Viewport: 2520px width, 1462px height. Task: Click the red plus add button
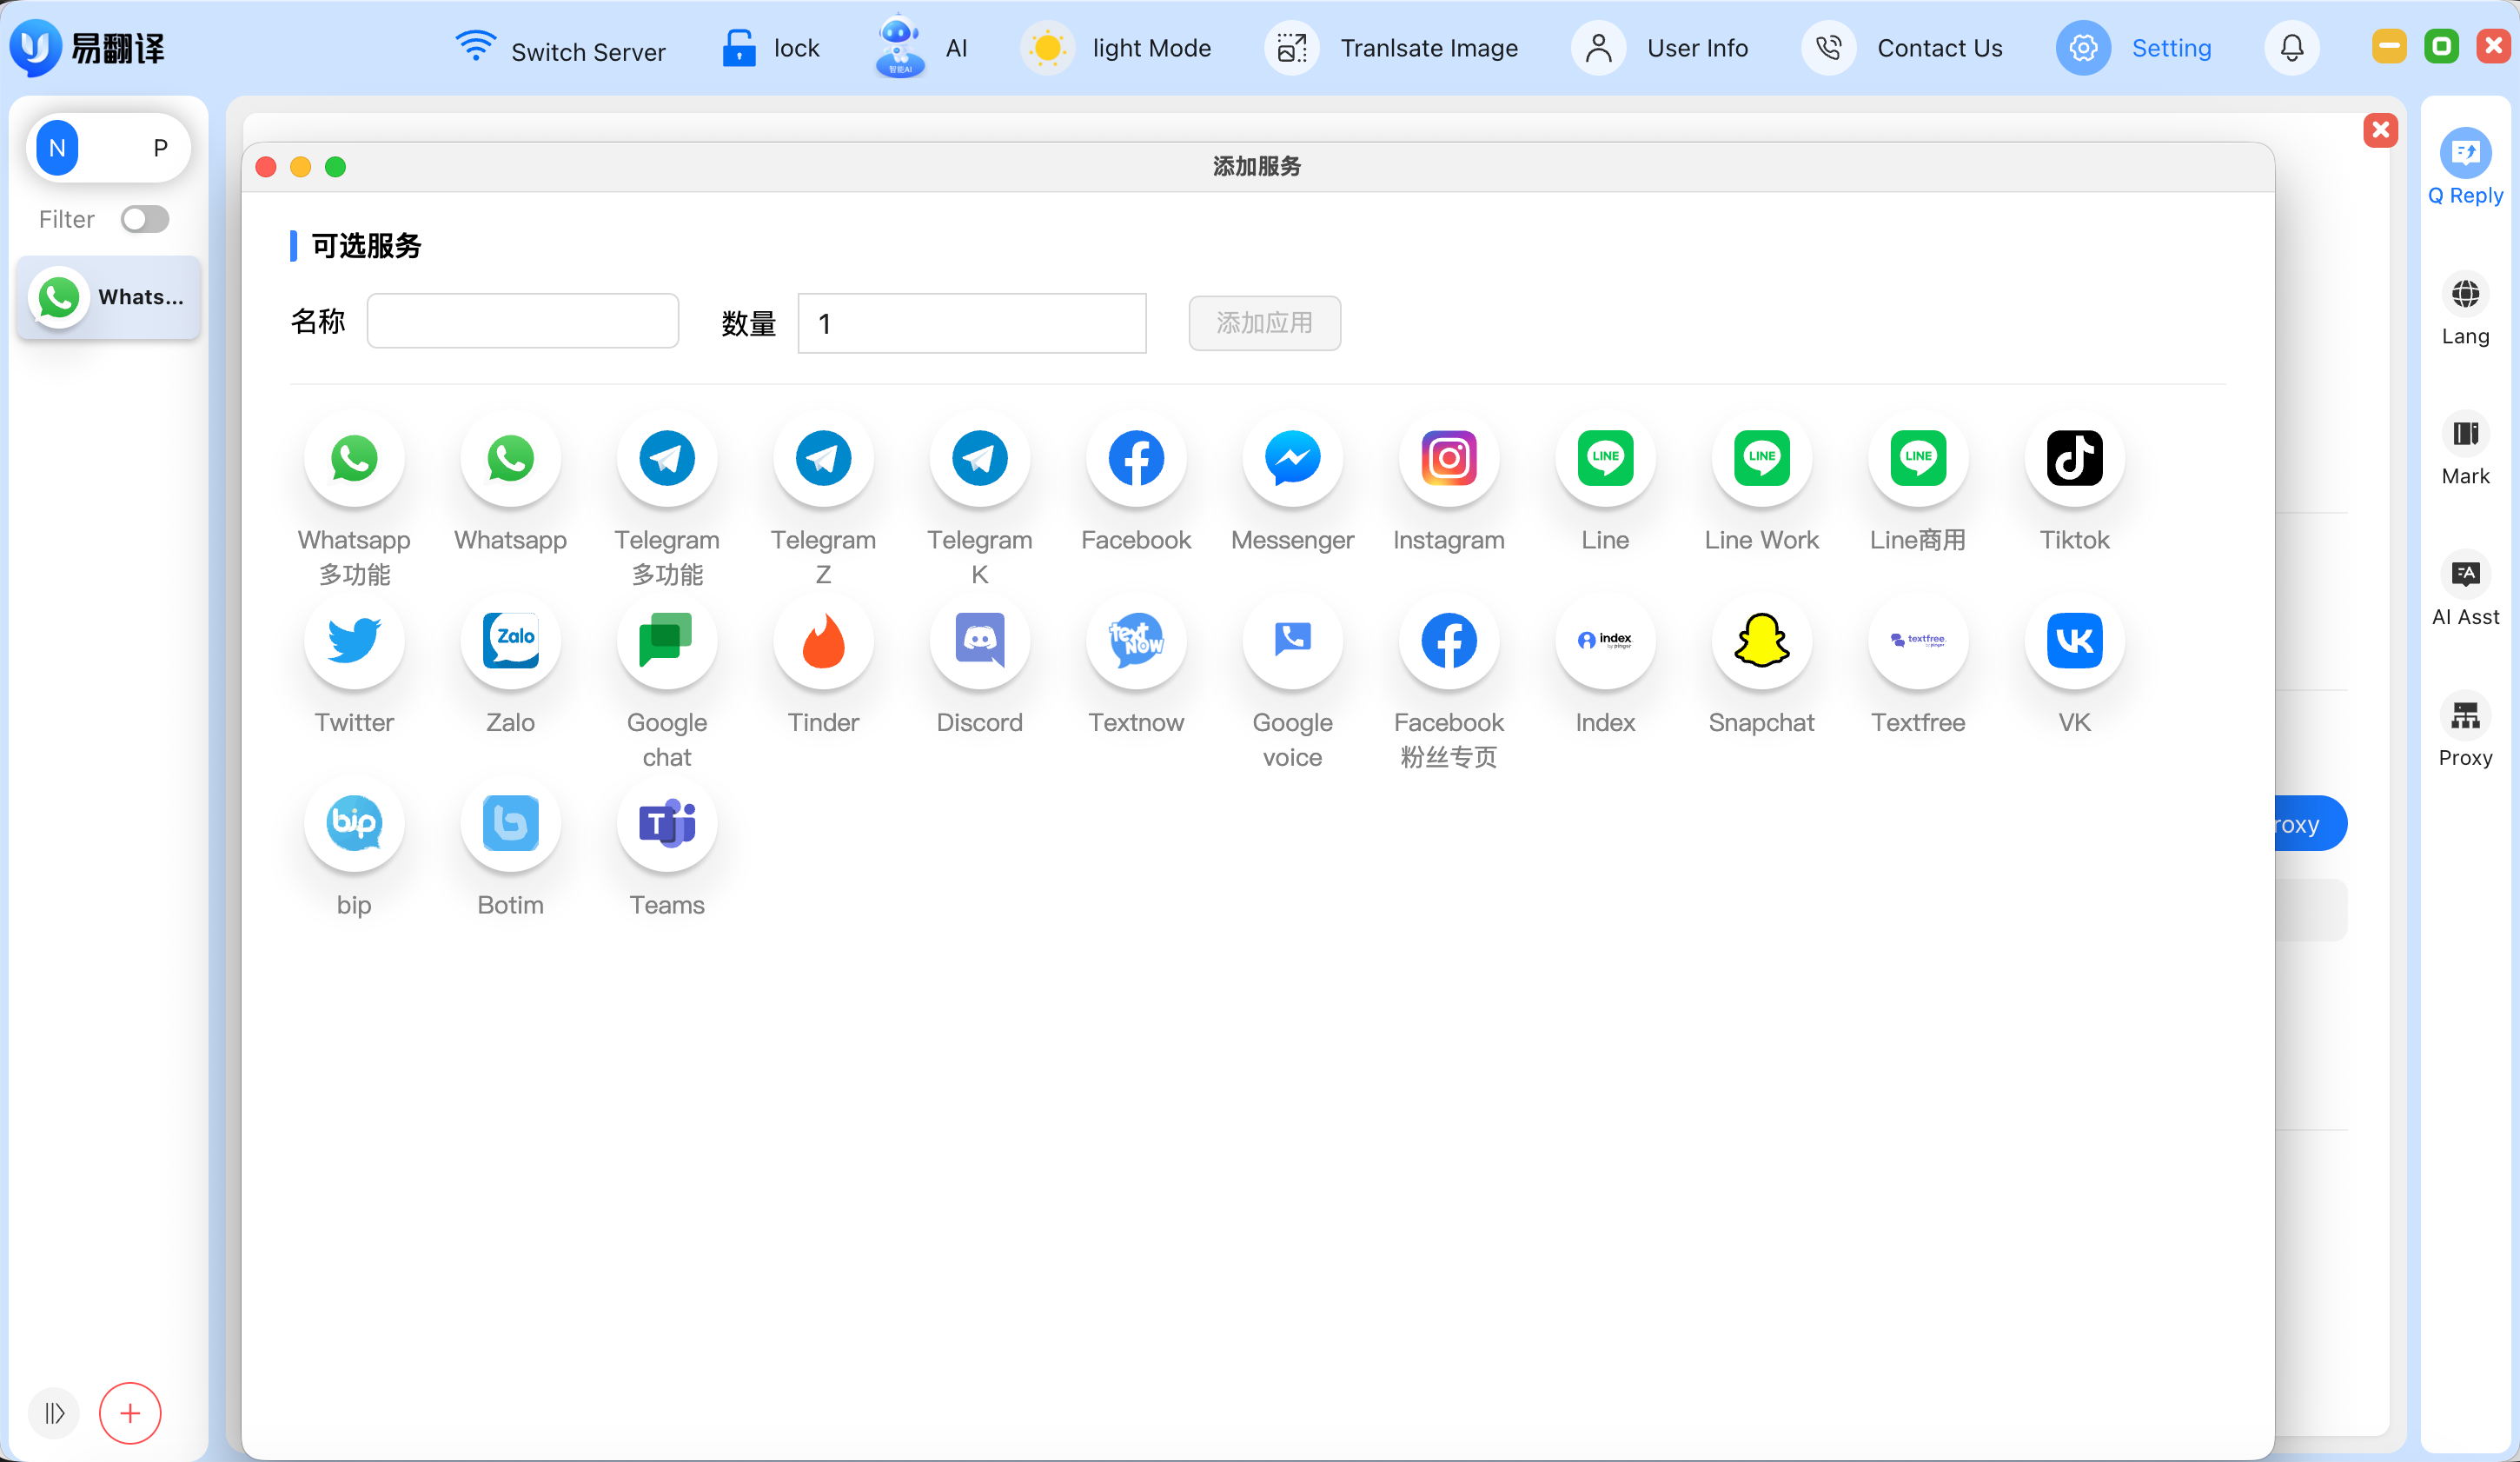130,1412
